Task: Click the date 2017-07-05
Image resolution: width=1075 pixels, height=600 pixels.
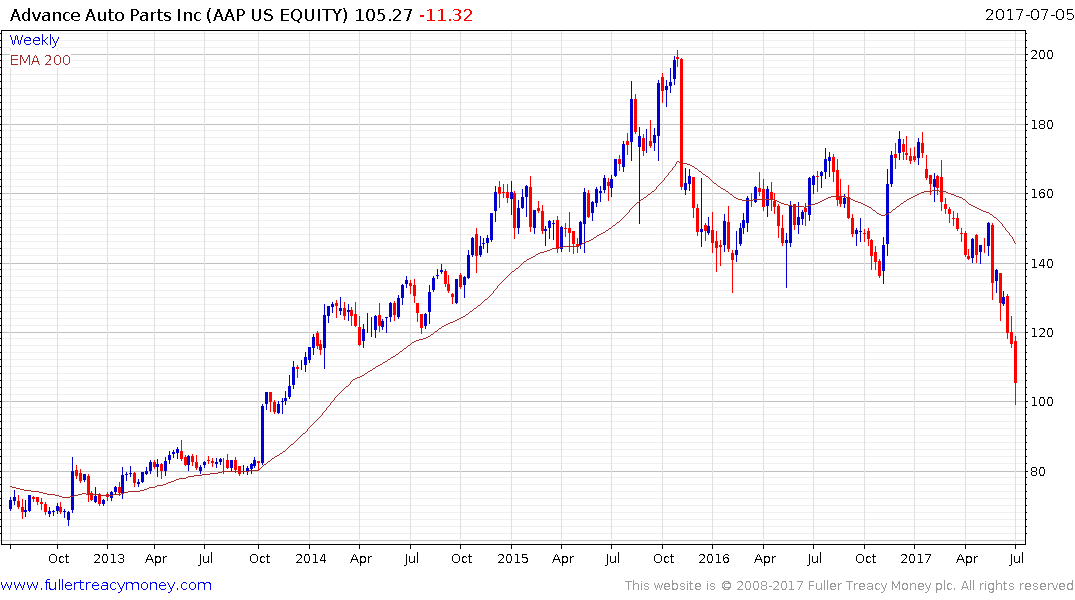Action: (1029, 14)
